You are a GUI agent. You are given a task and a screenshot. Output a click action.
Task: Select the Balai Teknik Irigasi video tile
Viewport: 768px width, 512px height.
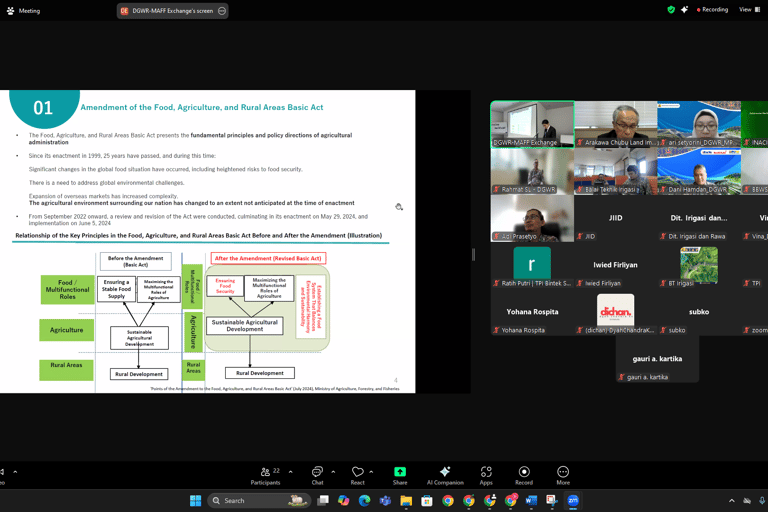[x=616, y=171]
